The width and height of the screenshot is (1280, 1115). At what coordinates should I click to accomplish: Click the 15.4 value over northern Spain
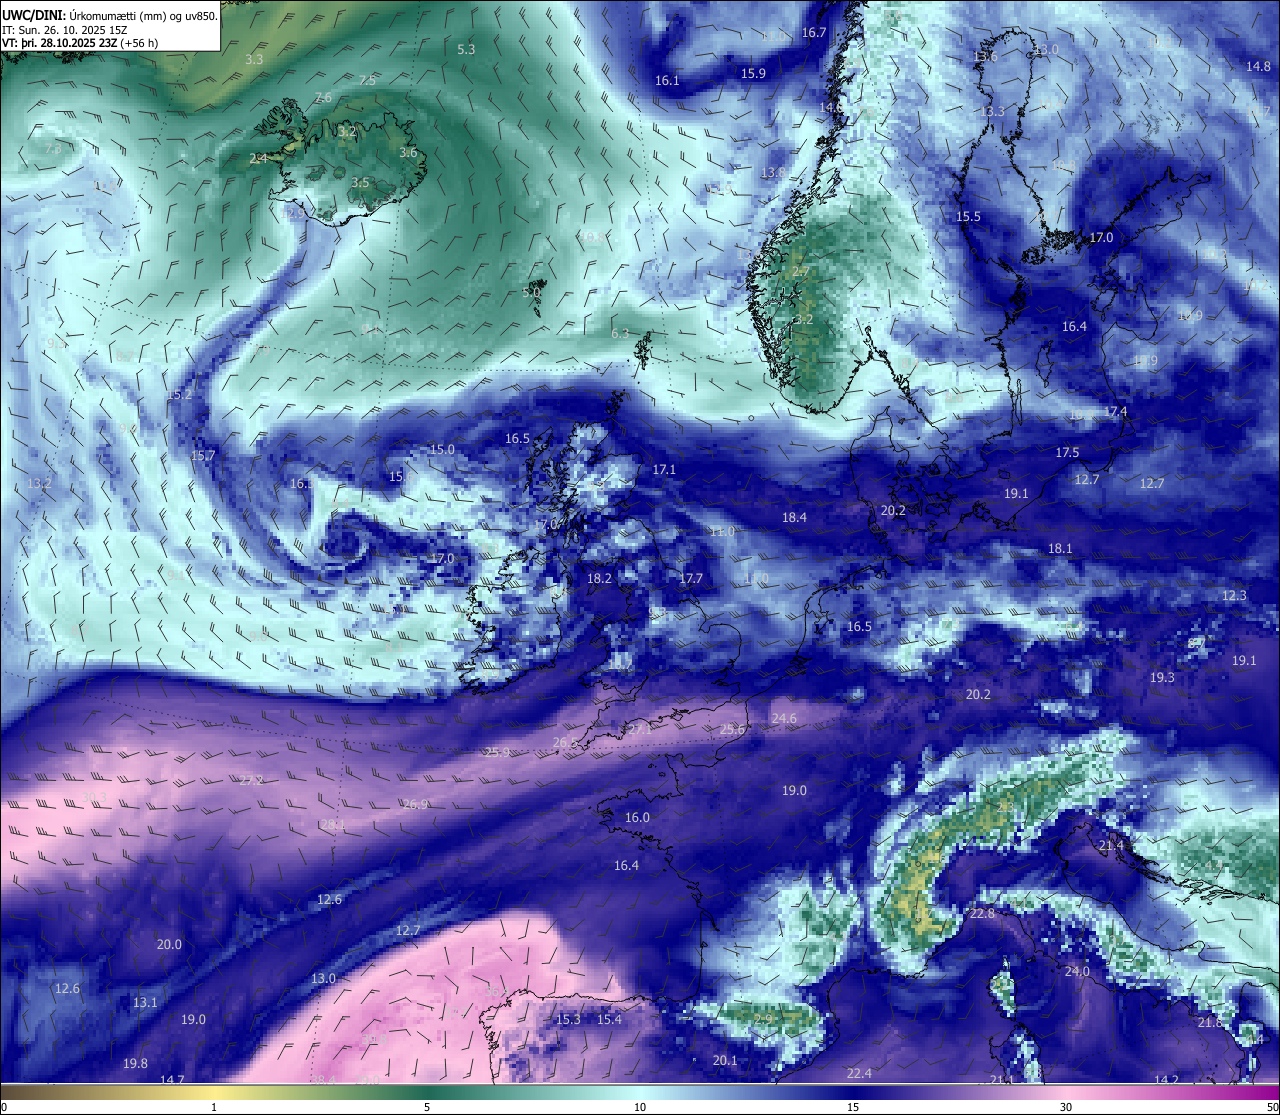click(x=609, y=1019)
